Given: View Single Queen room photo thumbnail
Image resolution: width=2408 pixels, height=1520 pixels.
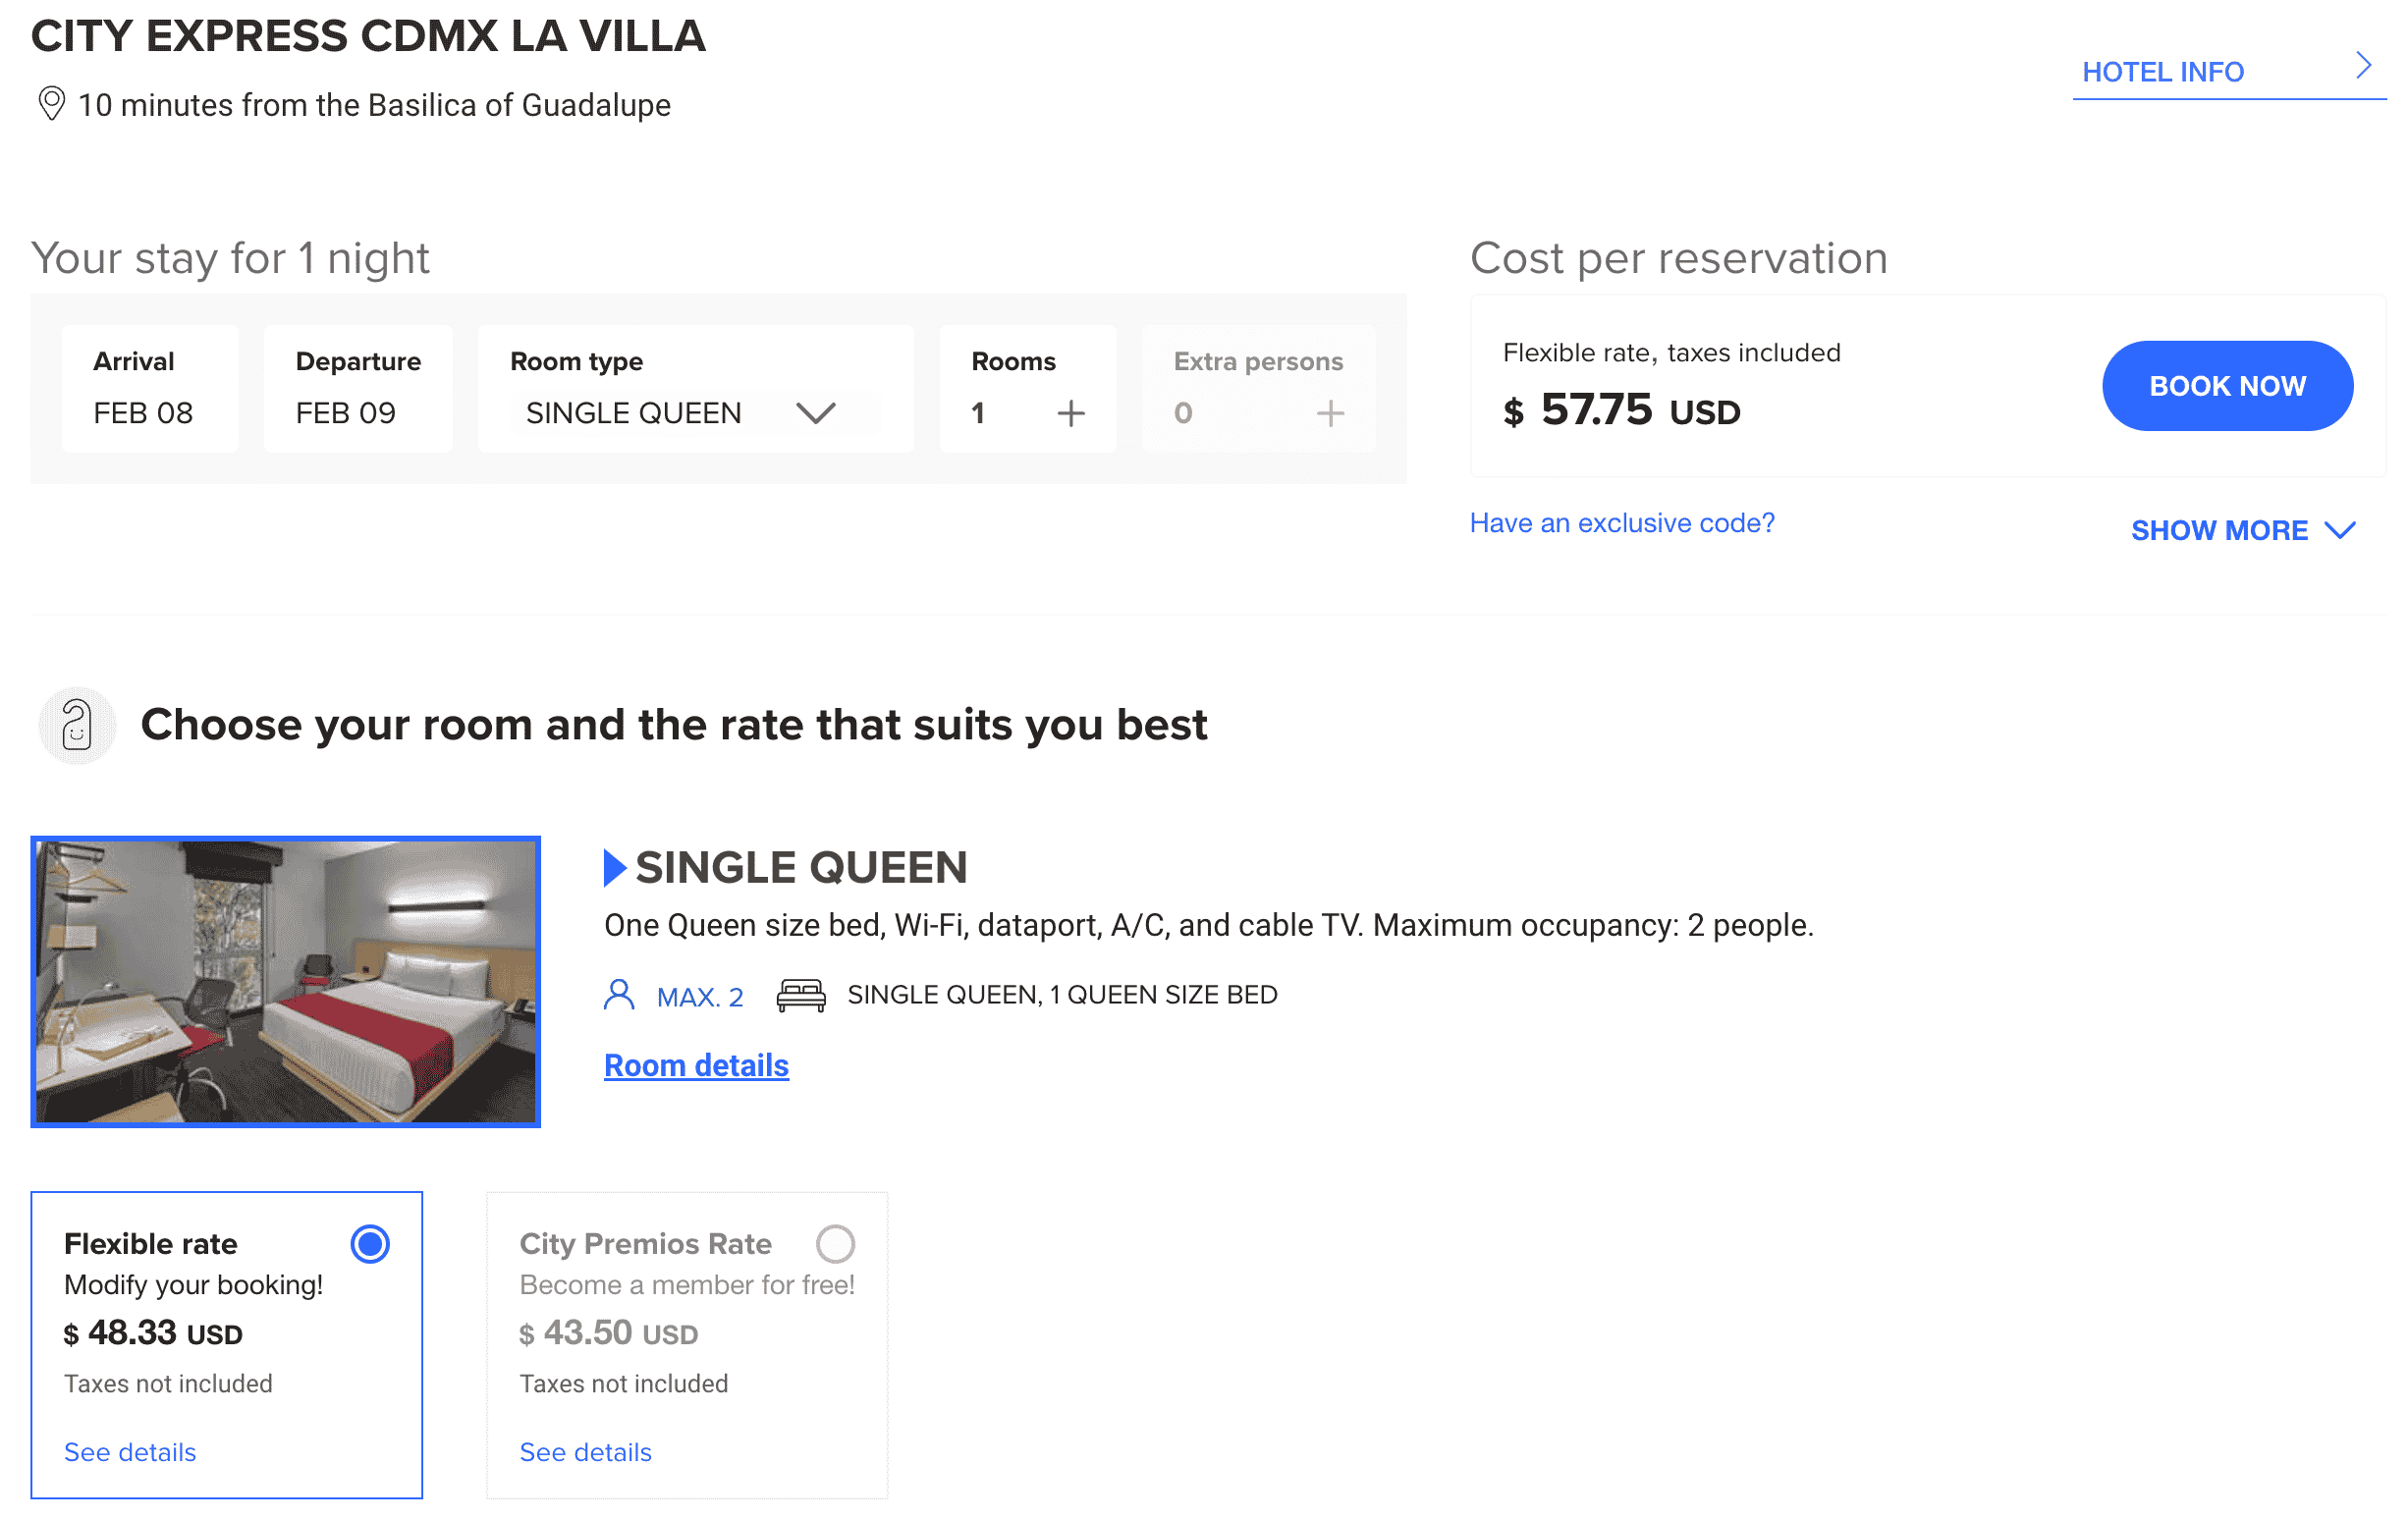Looking at the screenshot, I should click(x=286, y=981).
